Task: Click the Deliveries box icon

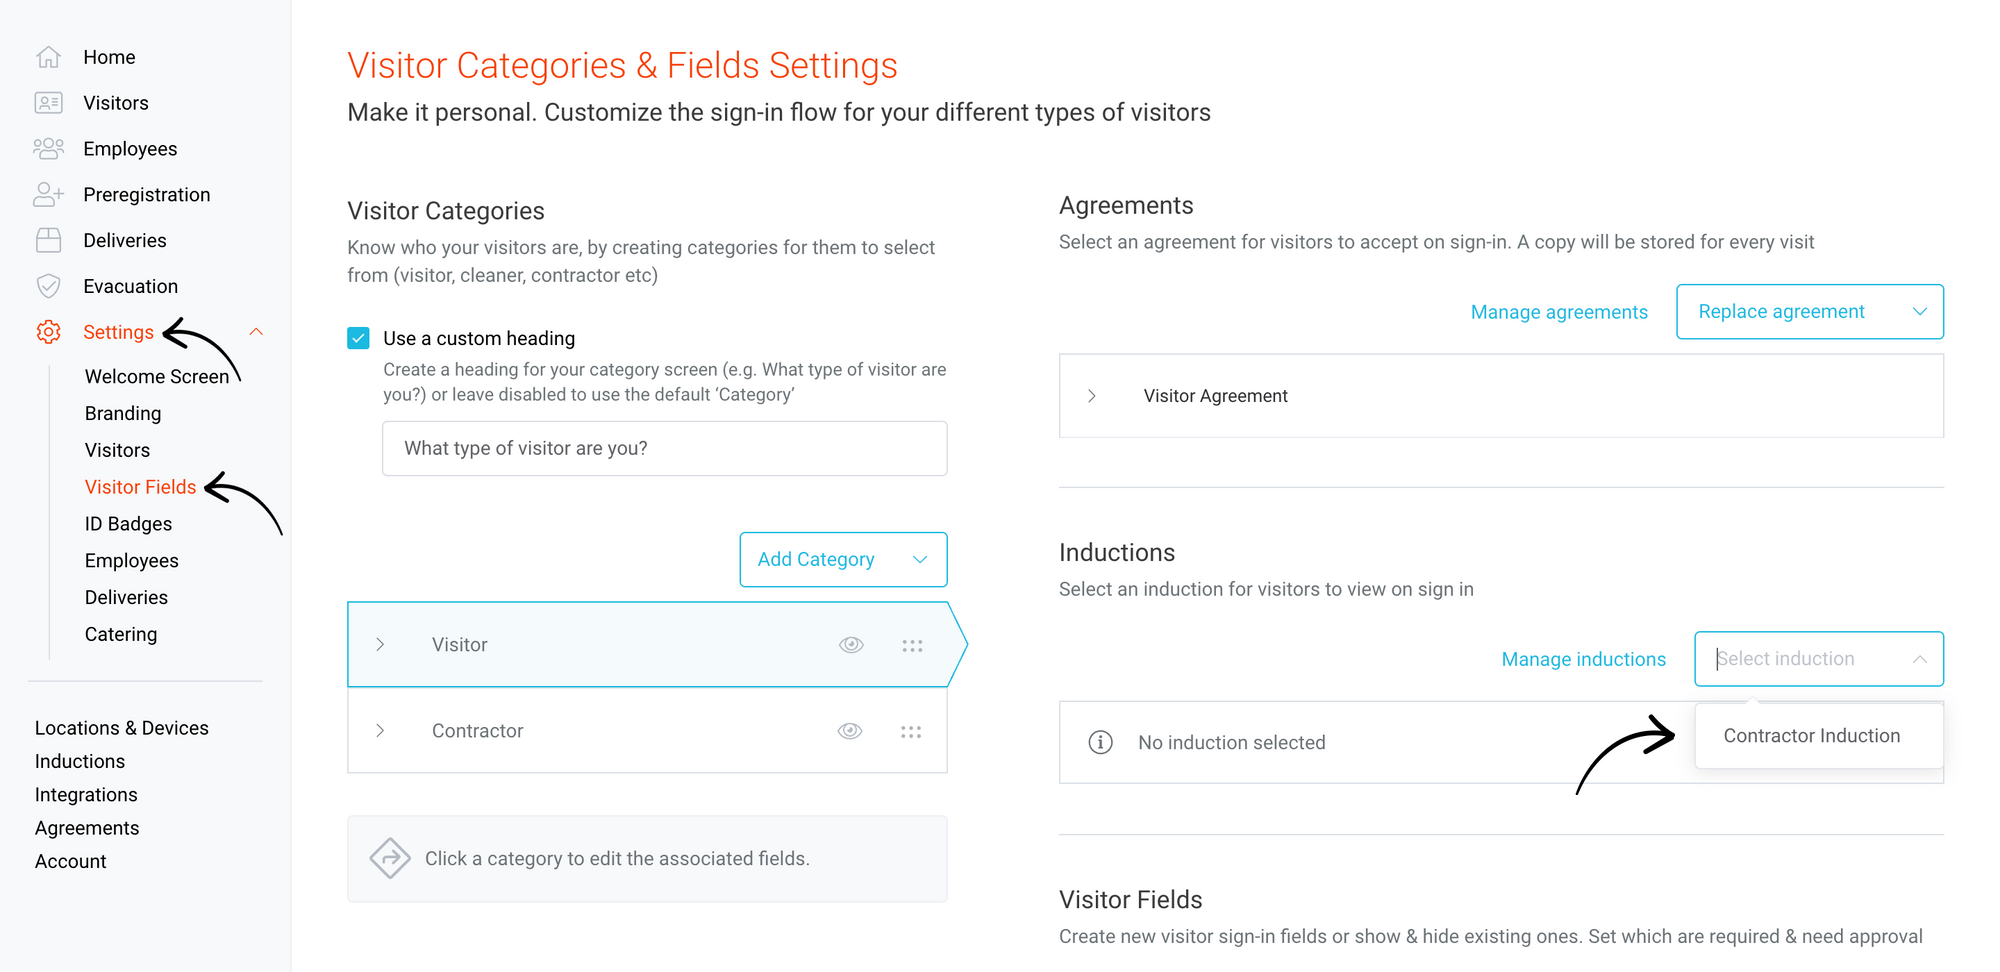Action: 48,240
